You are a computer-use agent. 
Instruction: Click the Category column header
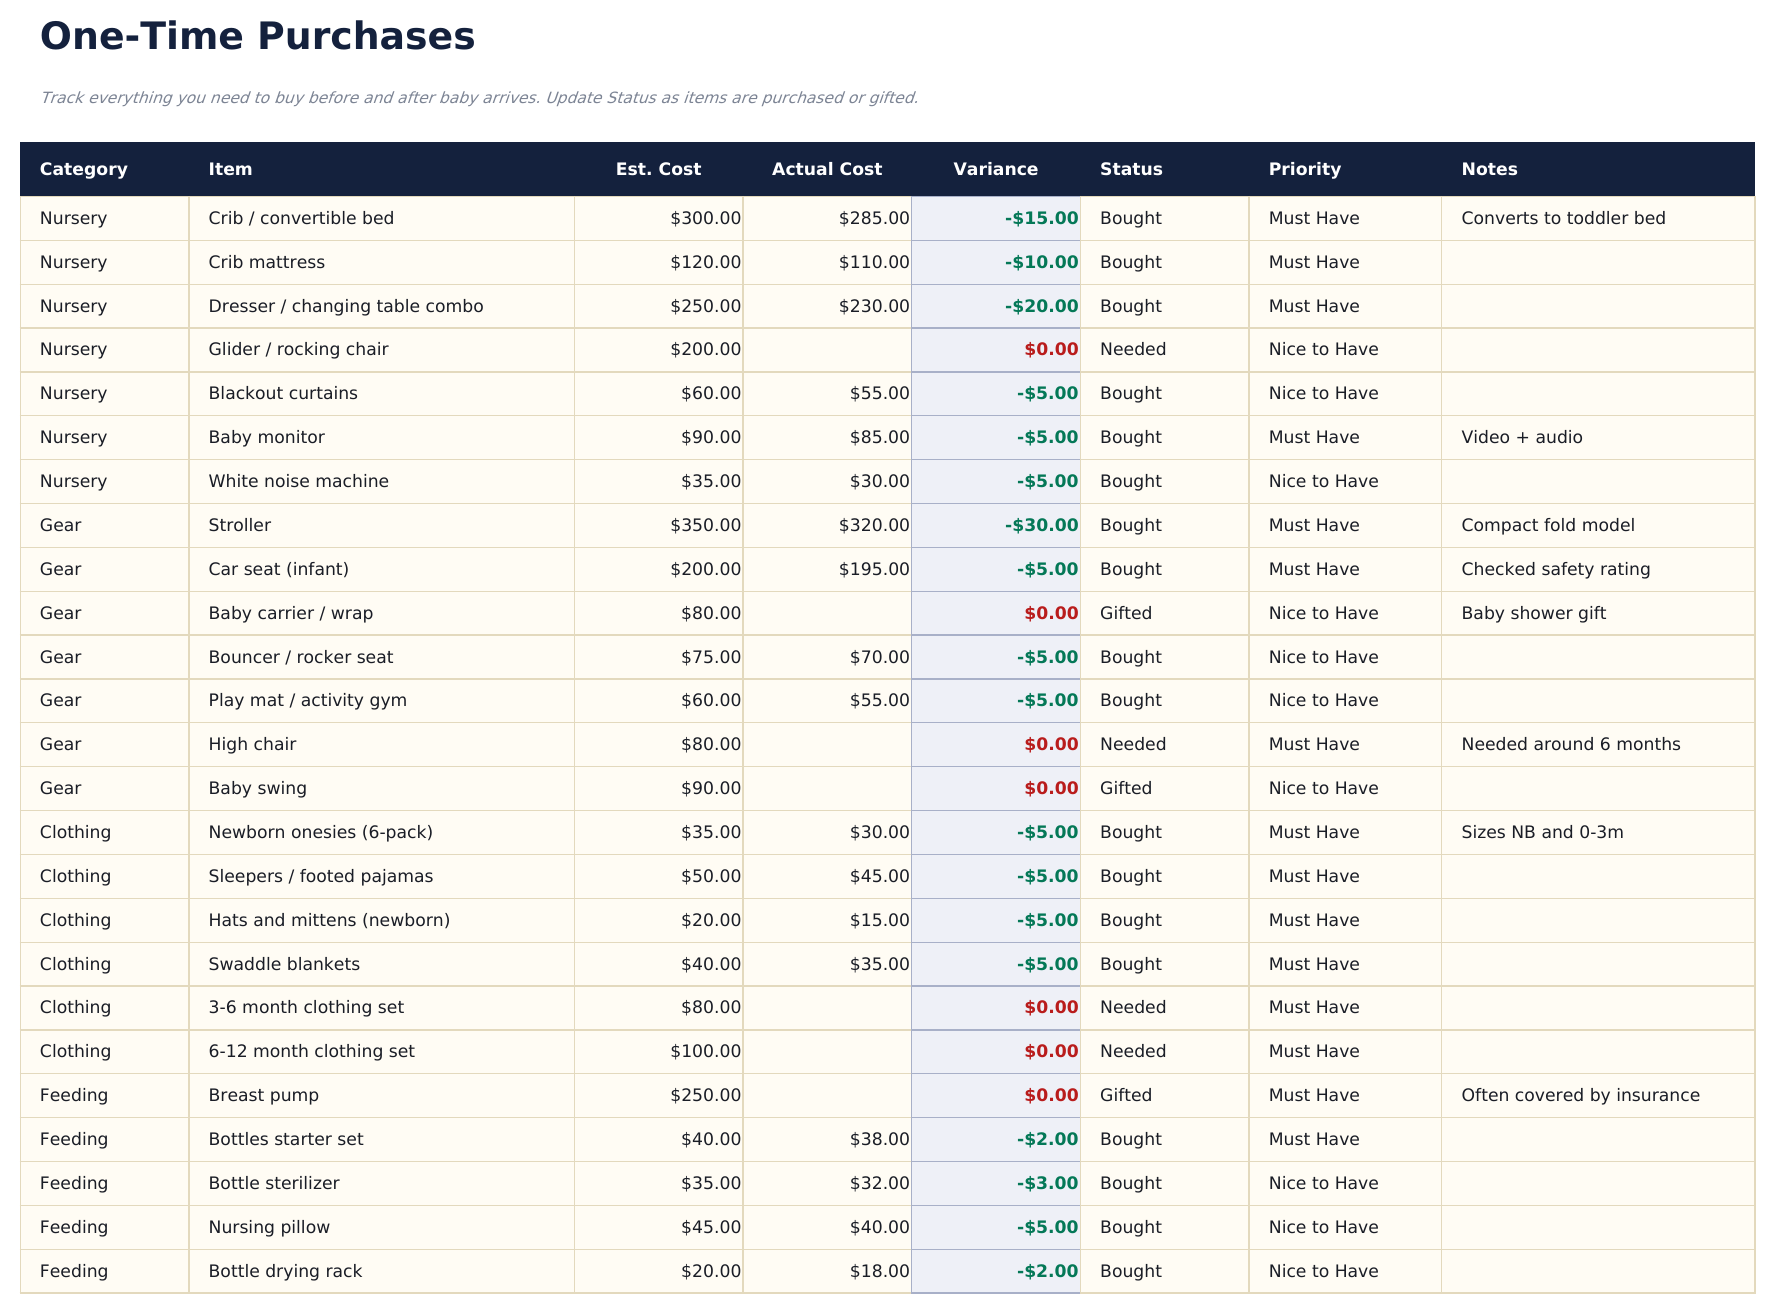(84, 169)
